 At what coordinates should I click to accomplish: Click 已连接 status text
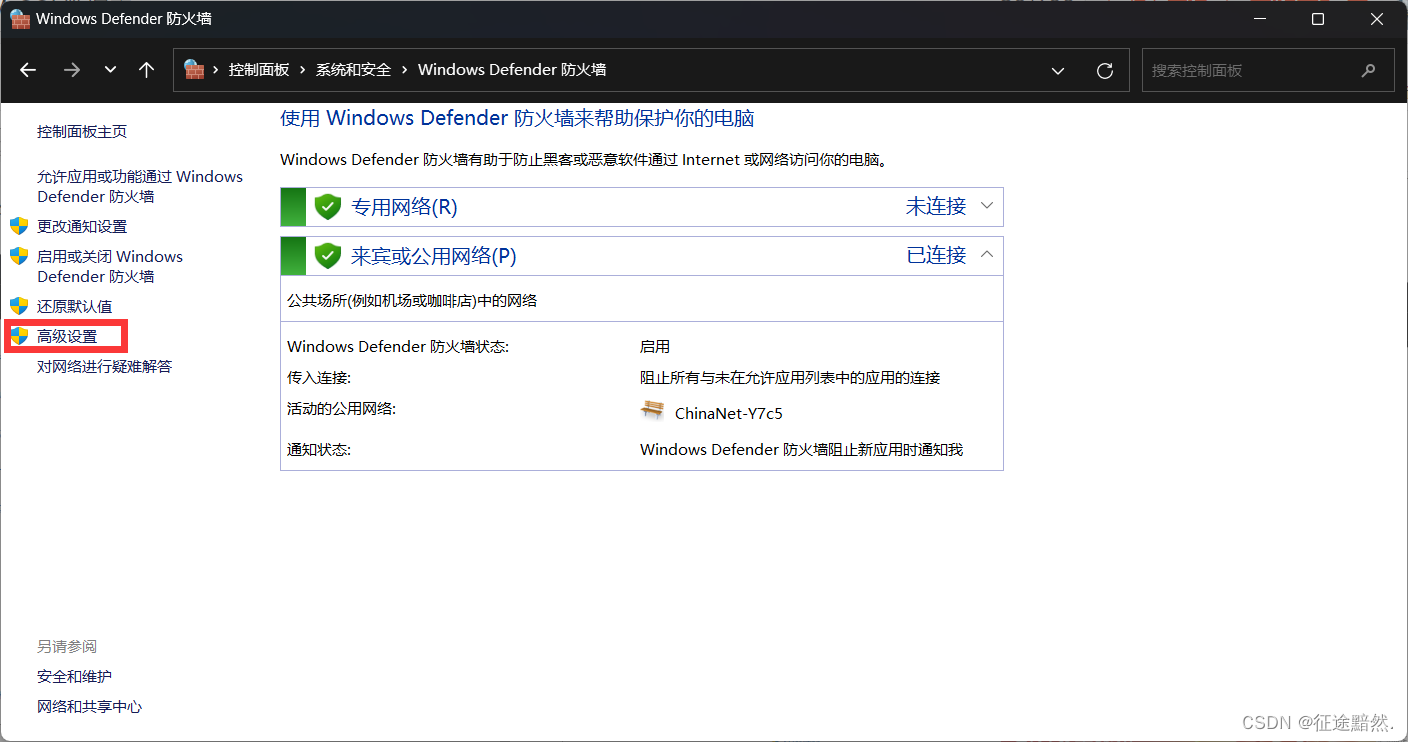tap(936, 255)
